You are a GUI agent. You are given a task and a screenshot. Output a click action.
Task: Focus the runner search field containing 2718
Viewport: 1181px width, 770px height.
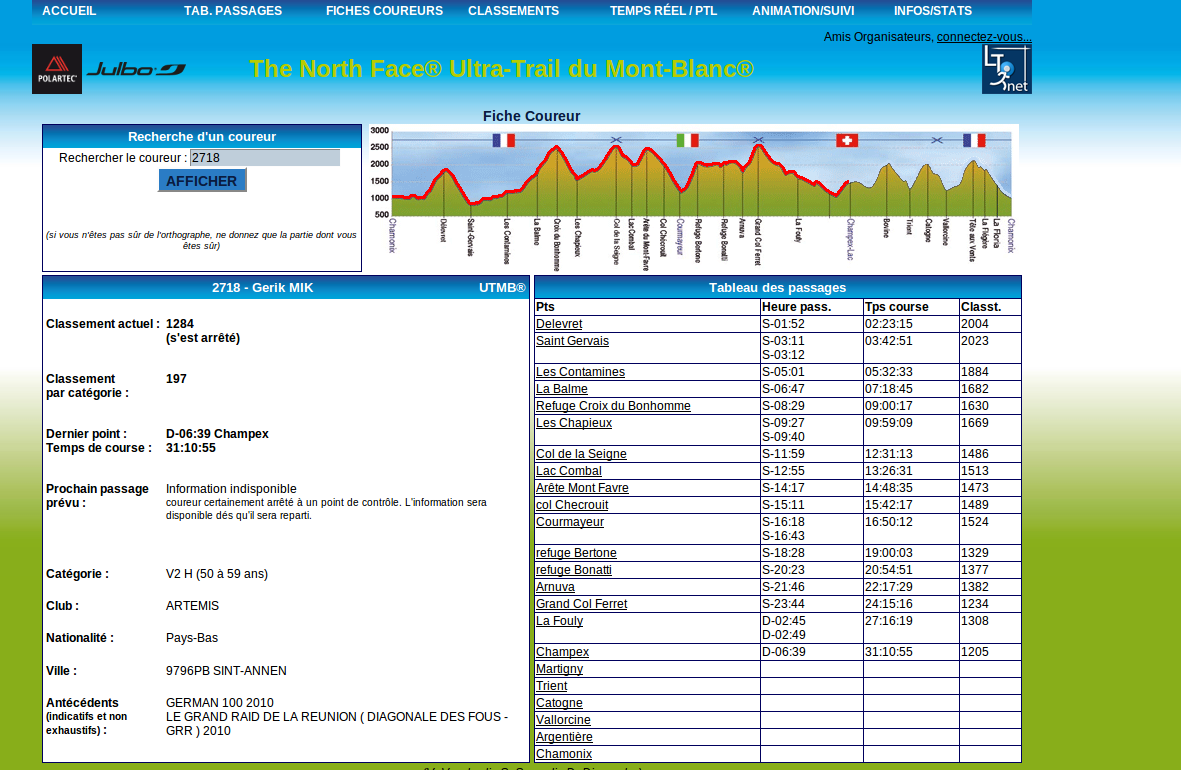(264, 157)
